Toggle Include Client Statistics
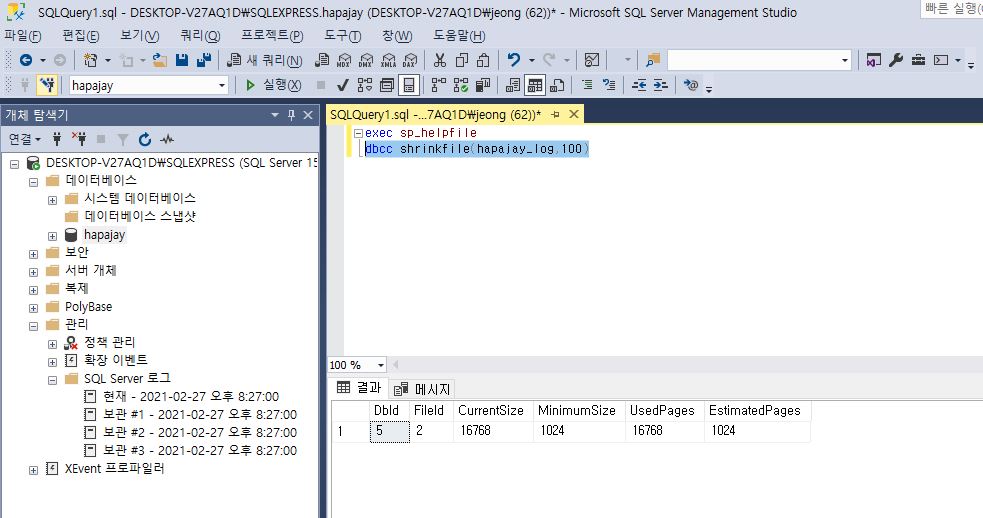983x518 pixels. (483, 85)
